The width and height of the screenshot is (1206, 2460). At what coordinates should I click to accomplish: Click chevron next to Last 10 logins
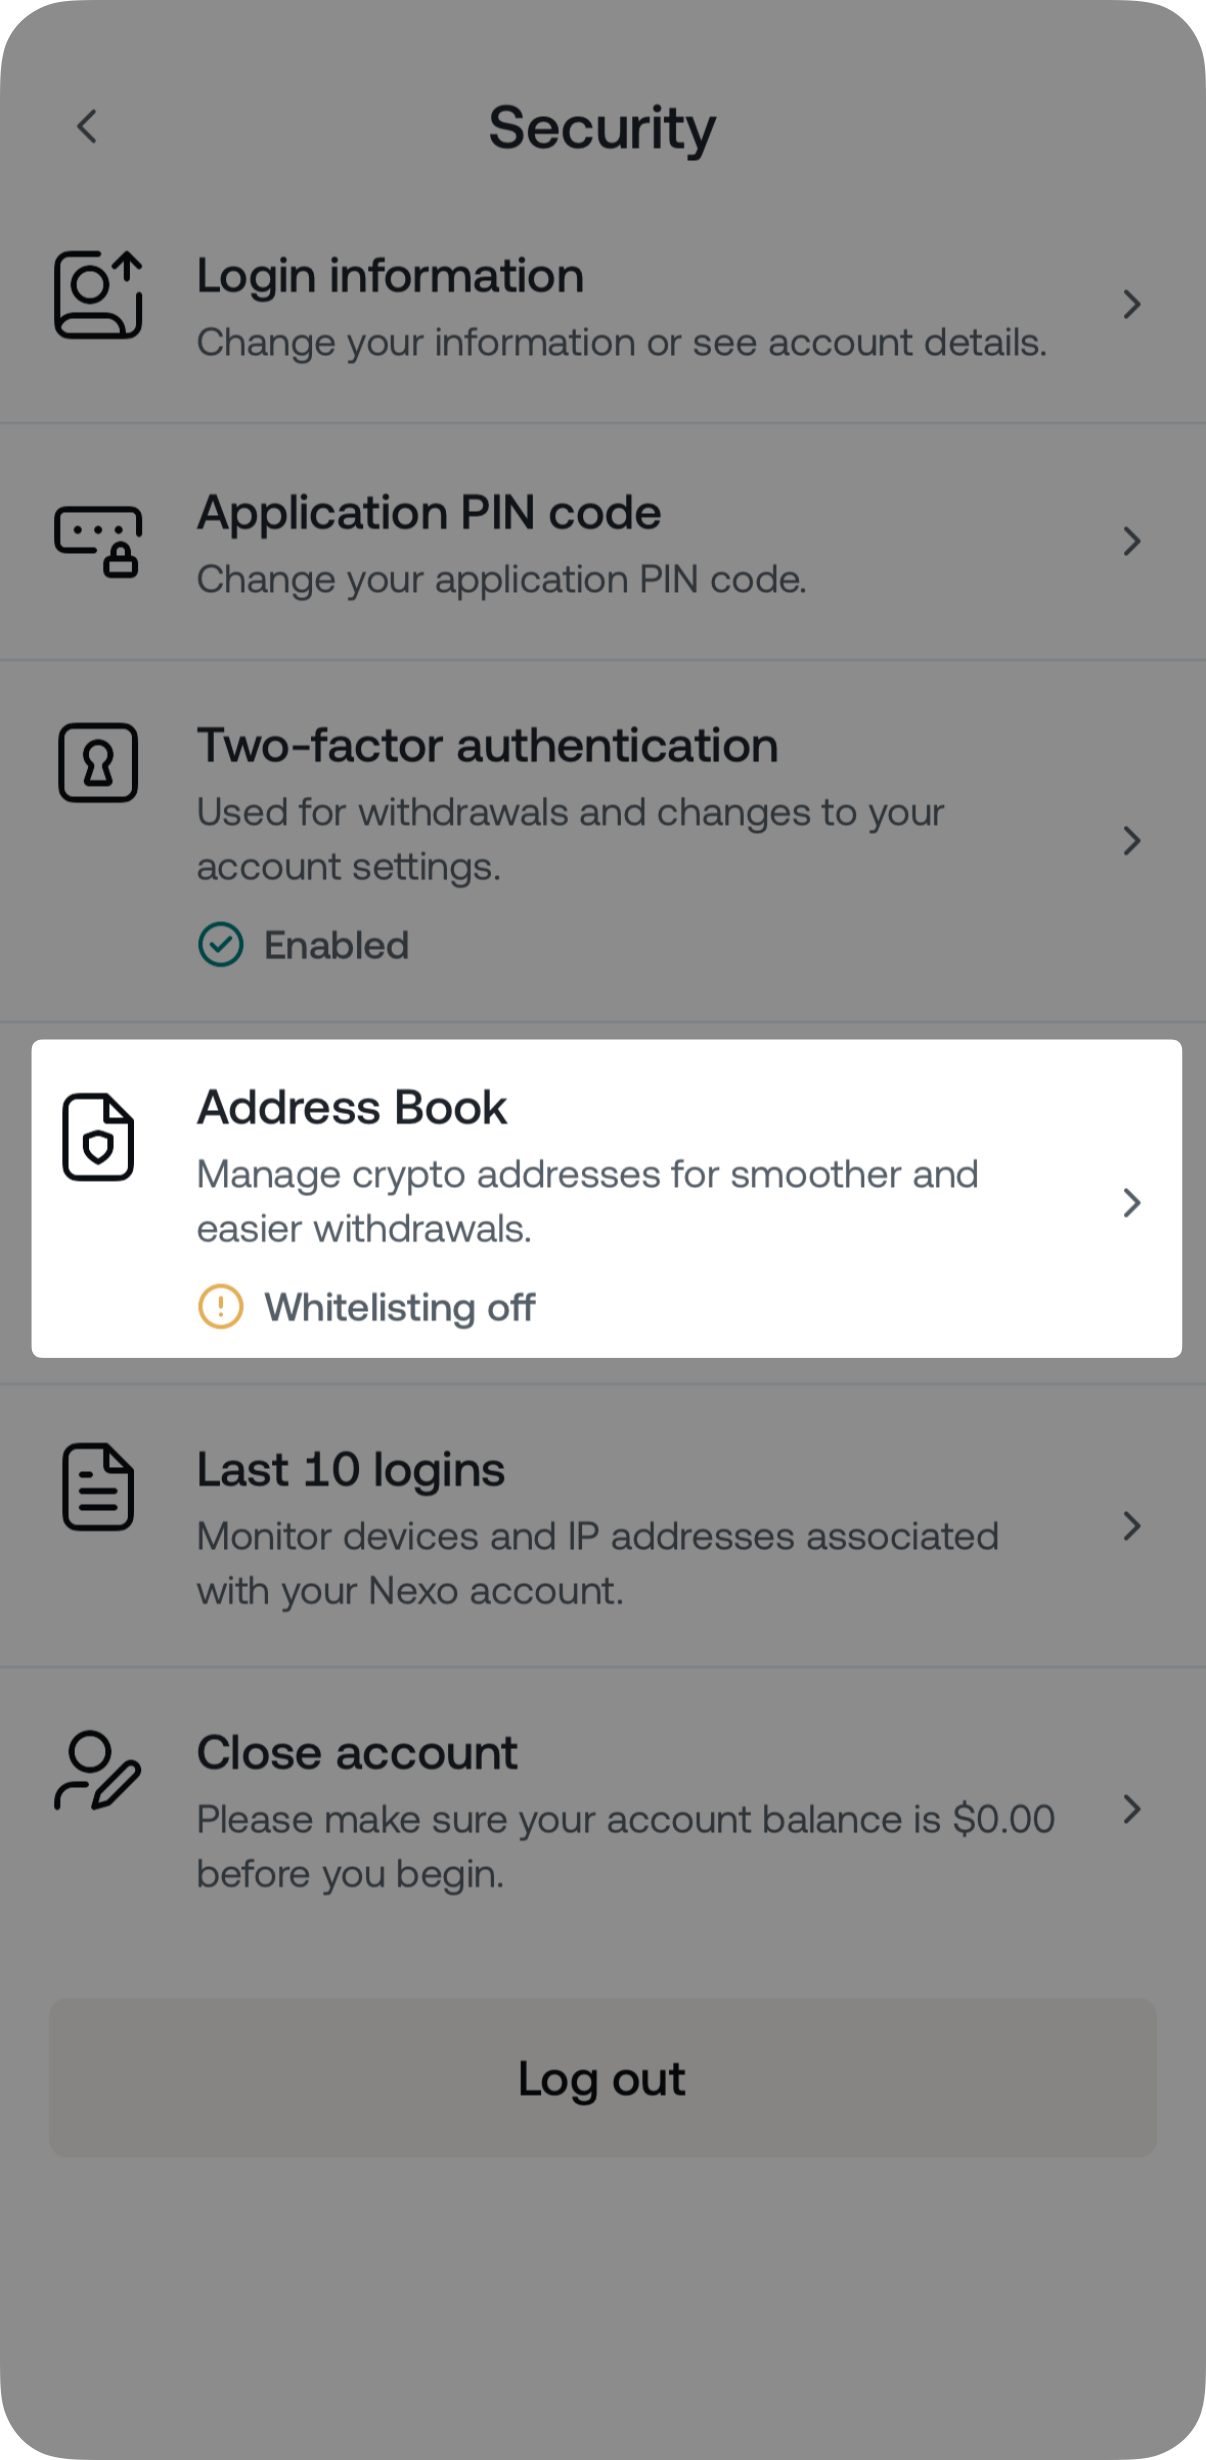(x=1131, y=1526)
